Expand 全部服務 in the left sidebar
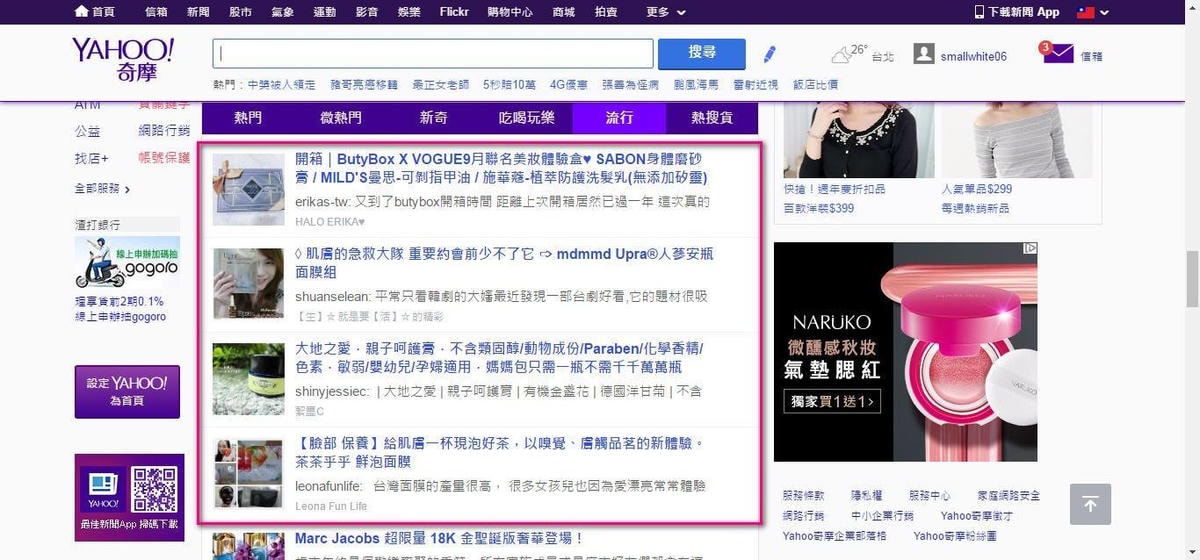Screen dimensions: 1200x560 click(x=102, y=188)
